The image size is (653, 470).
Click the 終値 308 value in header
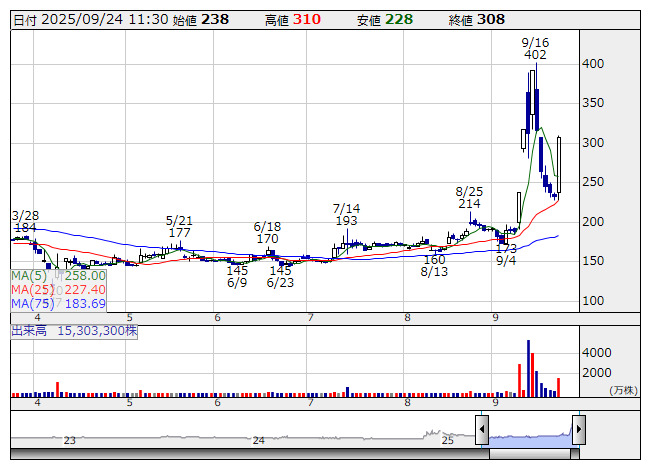click(x=491, y=19)
